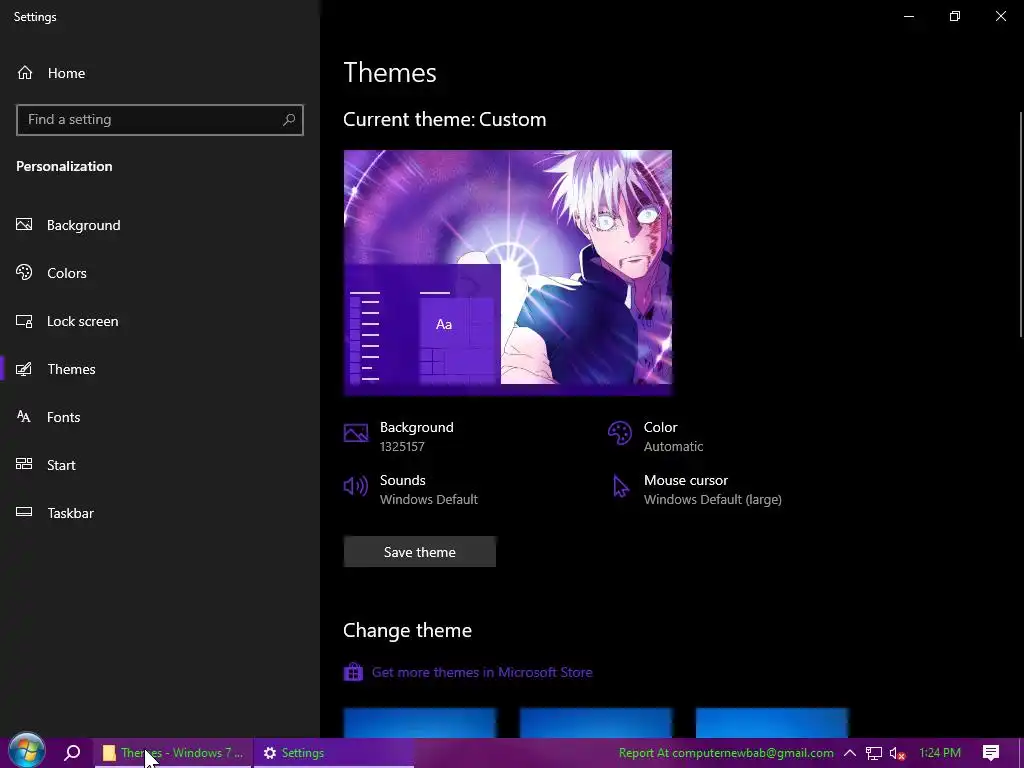This screenshot has width=1024, height=768.
Task: Minimize the Settings window
Action: [x=909, y=16]
